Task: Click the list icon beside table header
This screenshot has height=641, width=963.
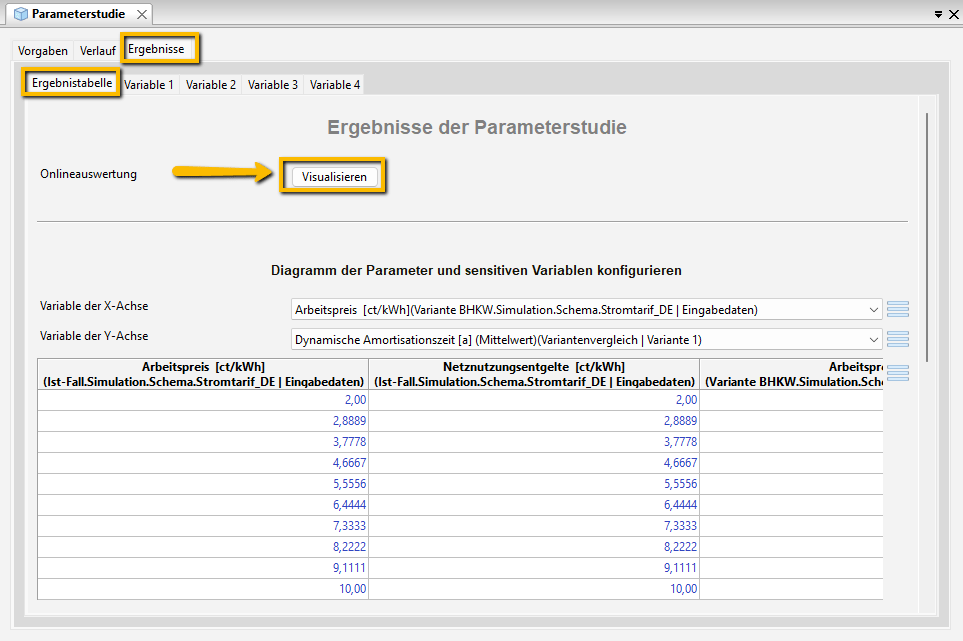Action: tap(897, 373)
